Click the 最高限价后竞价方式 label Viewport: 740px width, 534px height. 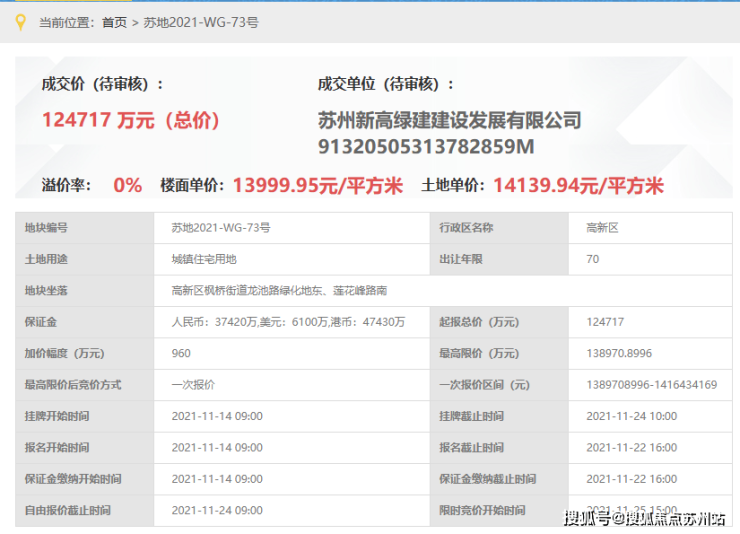(x=73, y=384)
